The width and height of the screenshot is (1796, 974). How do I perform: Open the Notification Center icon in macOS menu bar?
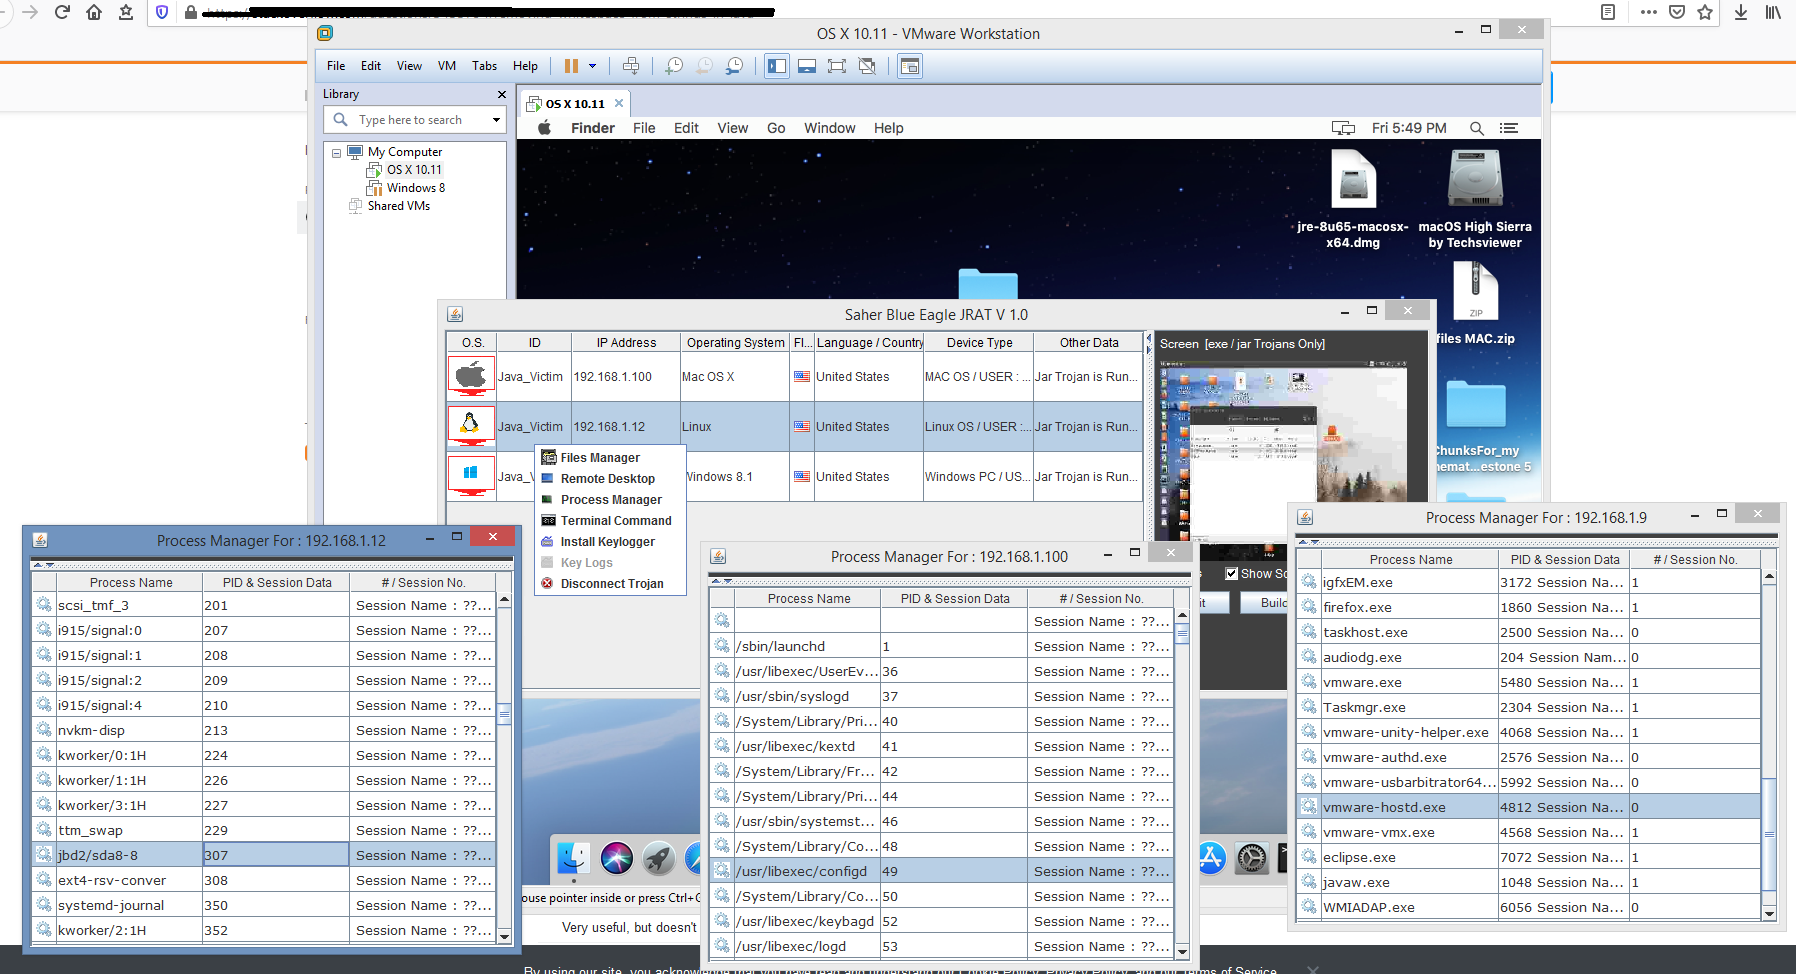[x=1509, y=128]
